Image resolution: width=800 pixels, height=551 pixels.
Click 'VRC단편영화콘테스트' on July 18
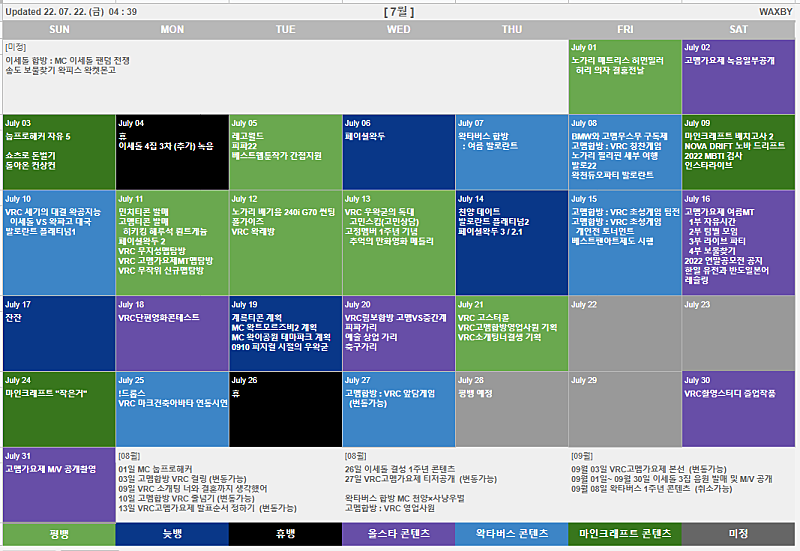159,317
